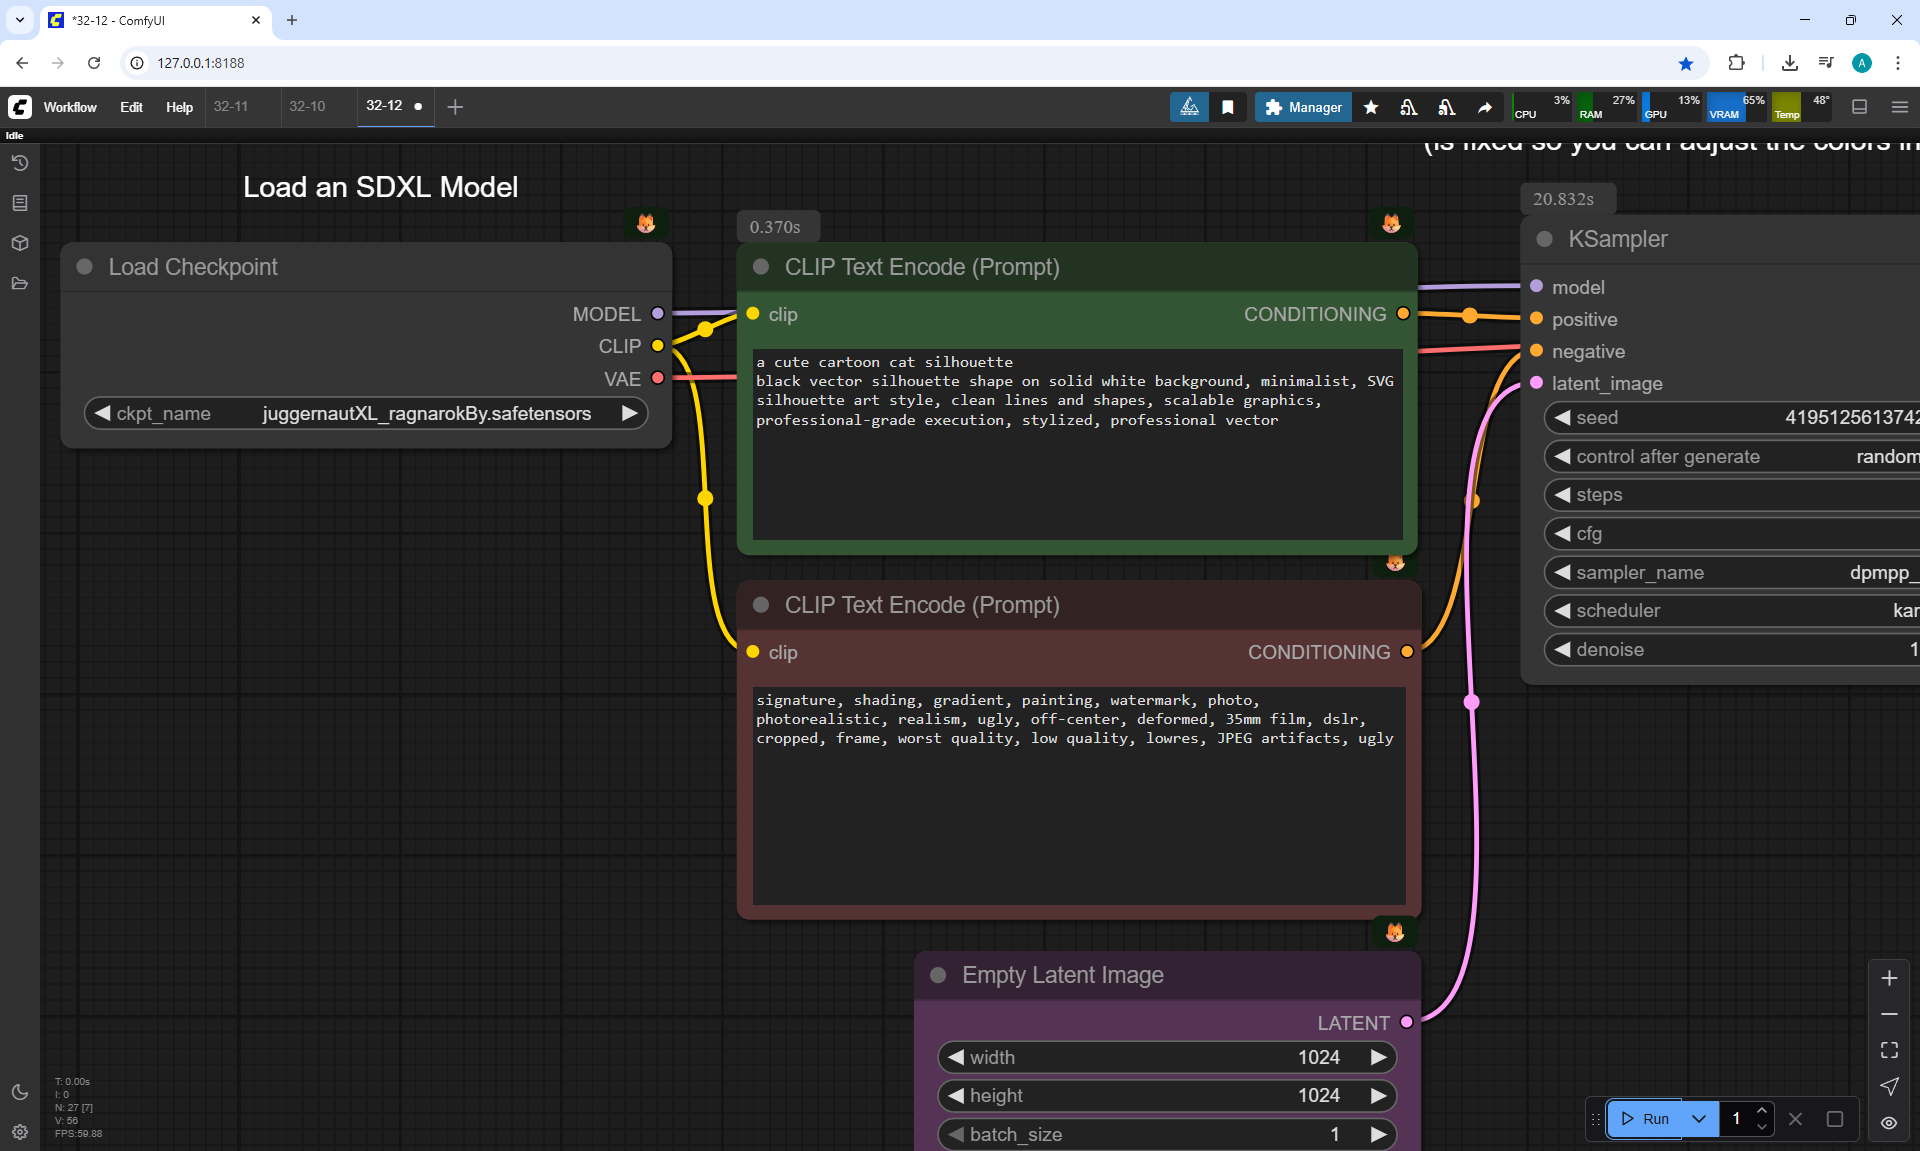This screenshot has width=1920, height=1151.
Task: Click the bookmark icon in top toolbar
Action: (x=1228, y=107)
